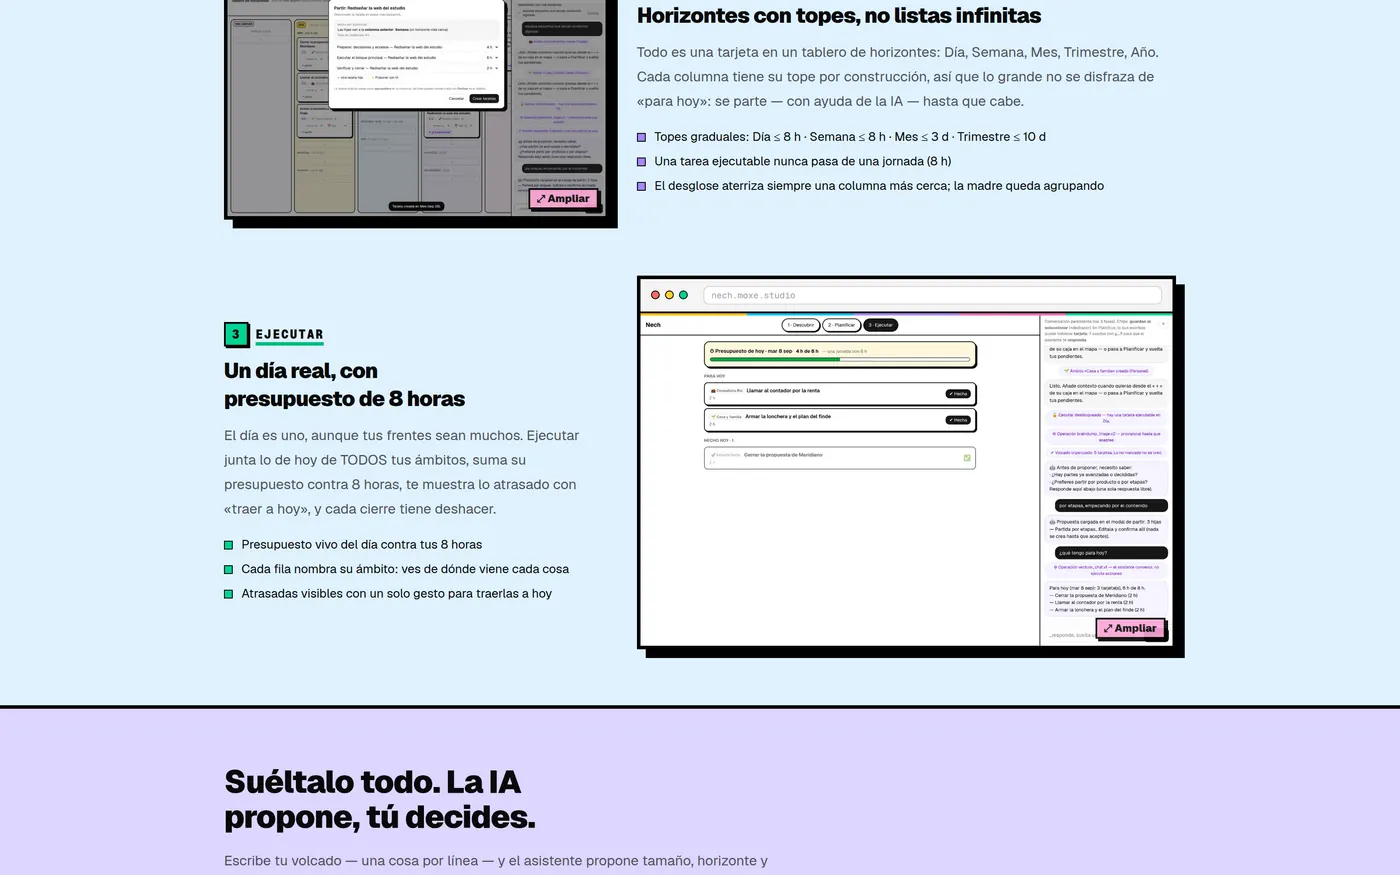The height and width of the screenshot is (875, 1400).
Task: Click 'Proponer con IA' in the split dialog
Action: (386, 77)
